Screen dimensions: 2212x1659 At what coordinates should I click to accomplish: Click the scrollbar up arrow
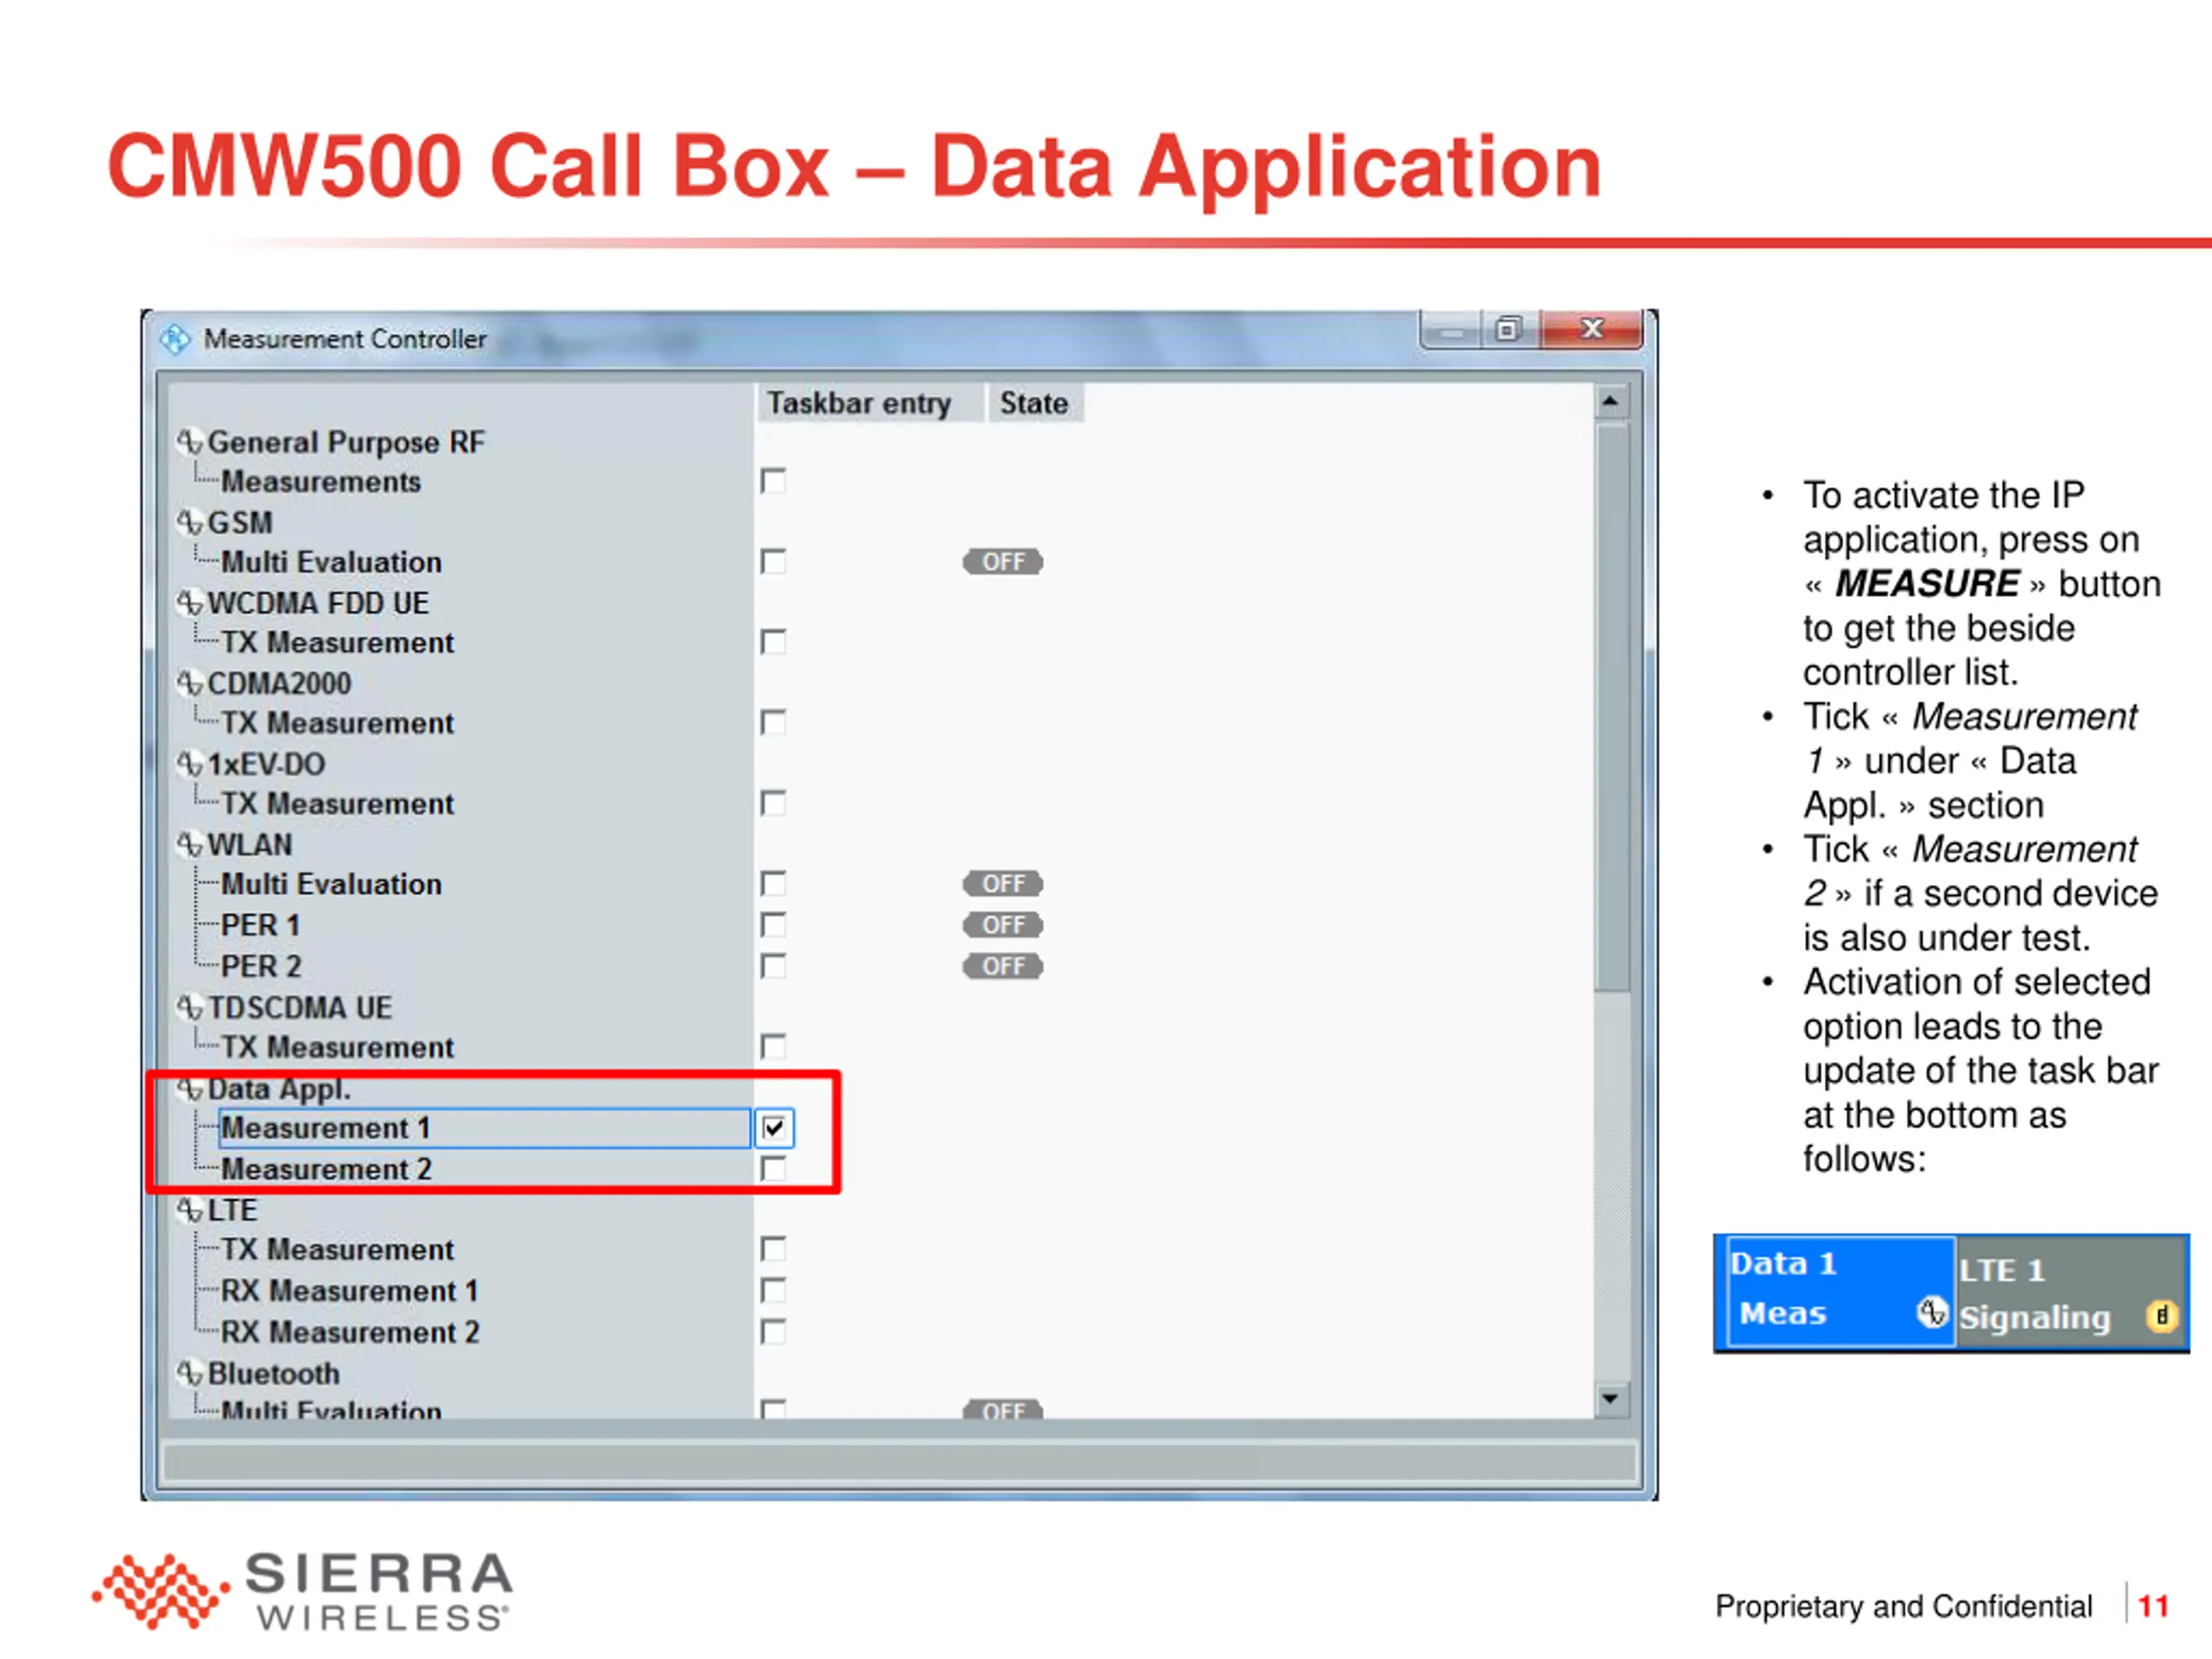(x=1610, y=402)
